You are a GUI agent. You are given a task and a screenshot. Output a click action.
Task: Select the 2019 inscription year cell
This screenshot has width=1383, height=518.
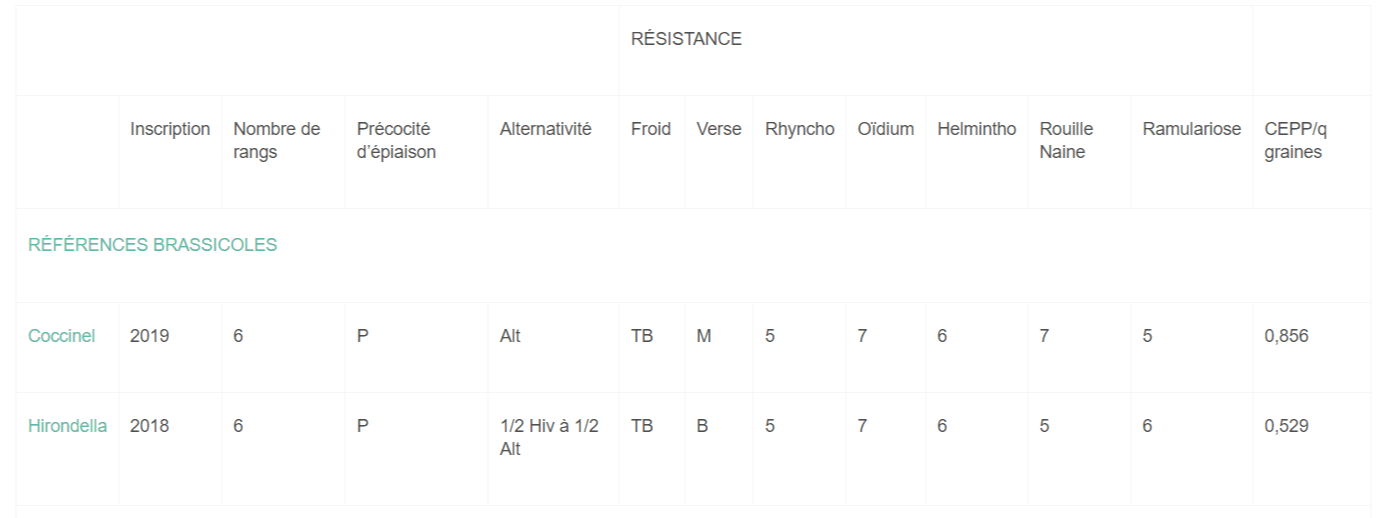[x=149, y=336]
